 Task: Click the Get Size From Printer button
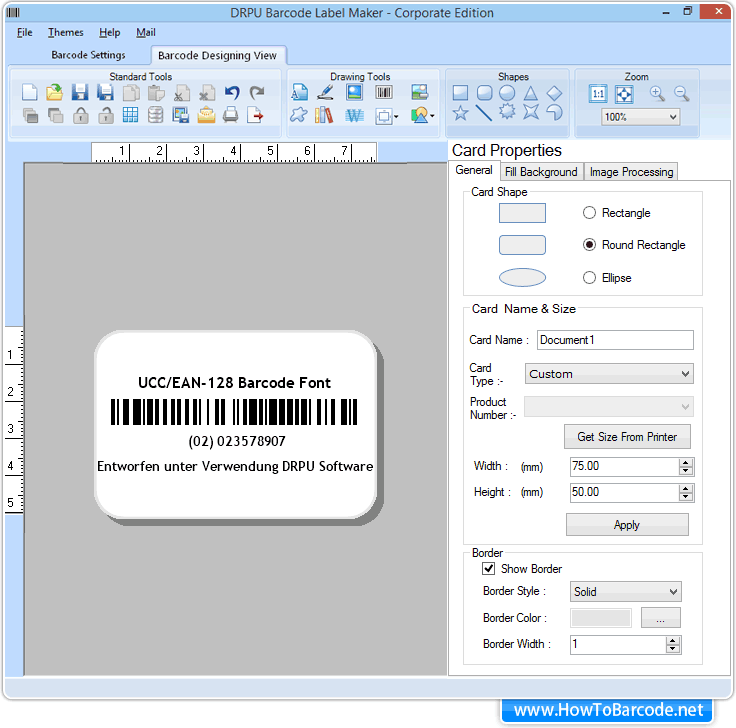[627, 437]
